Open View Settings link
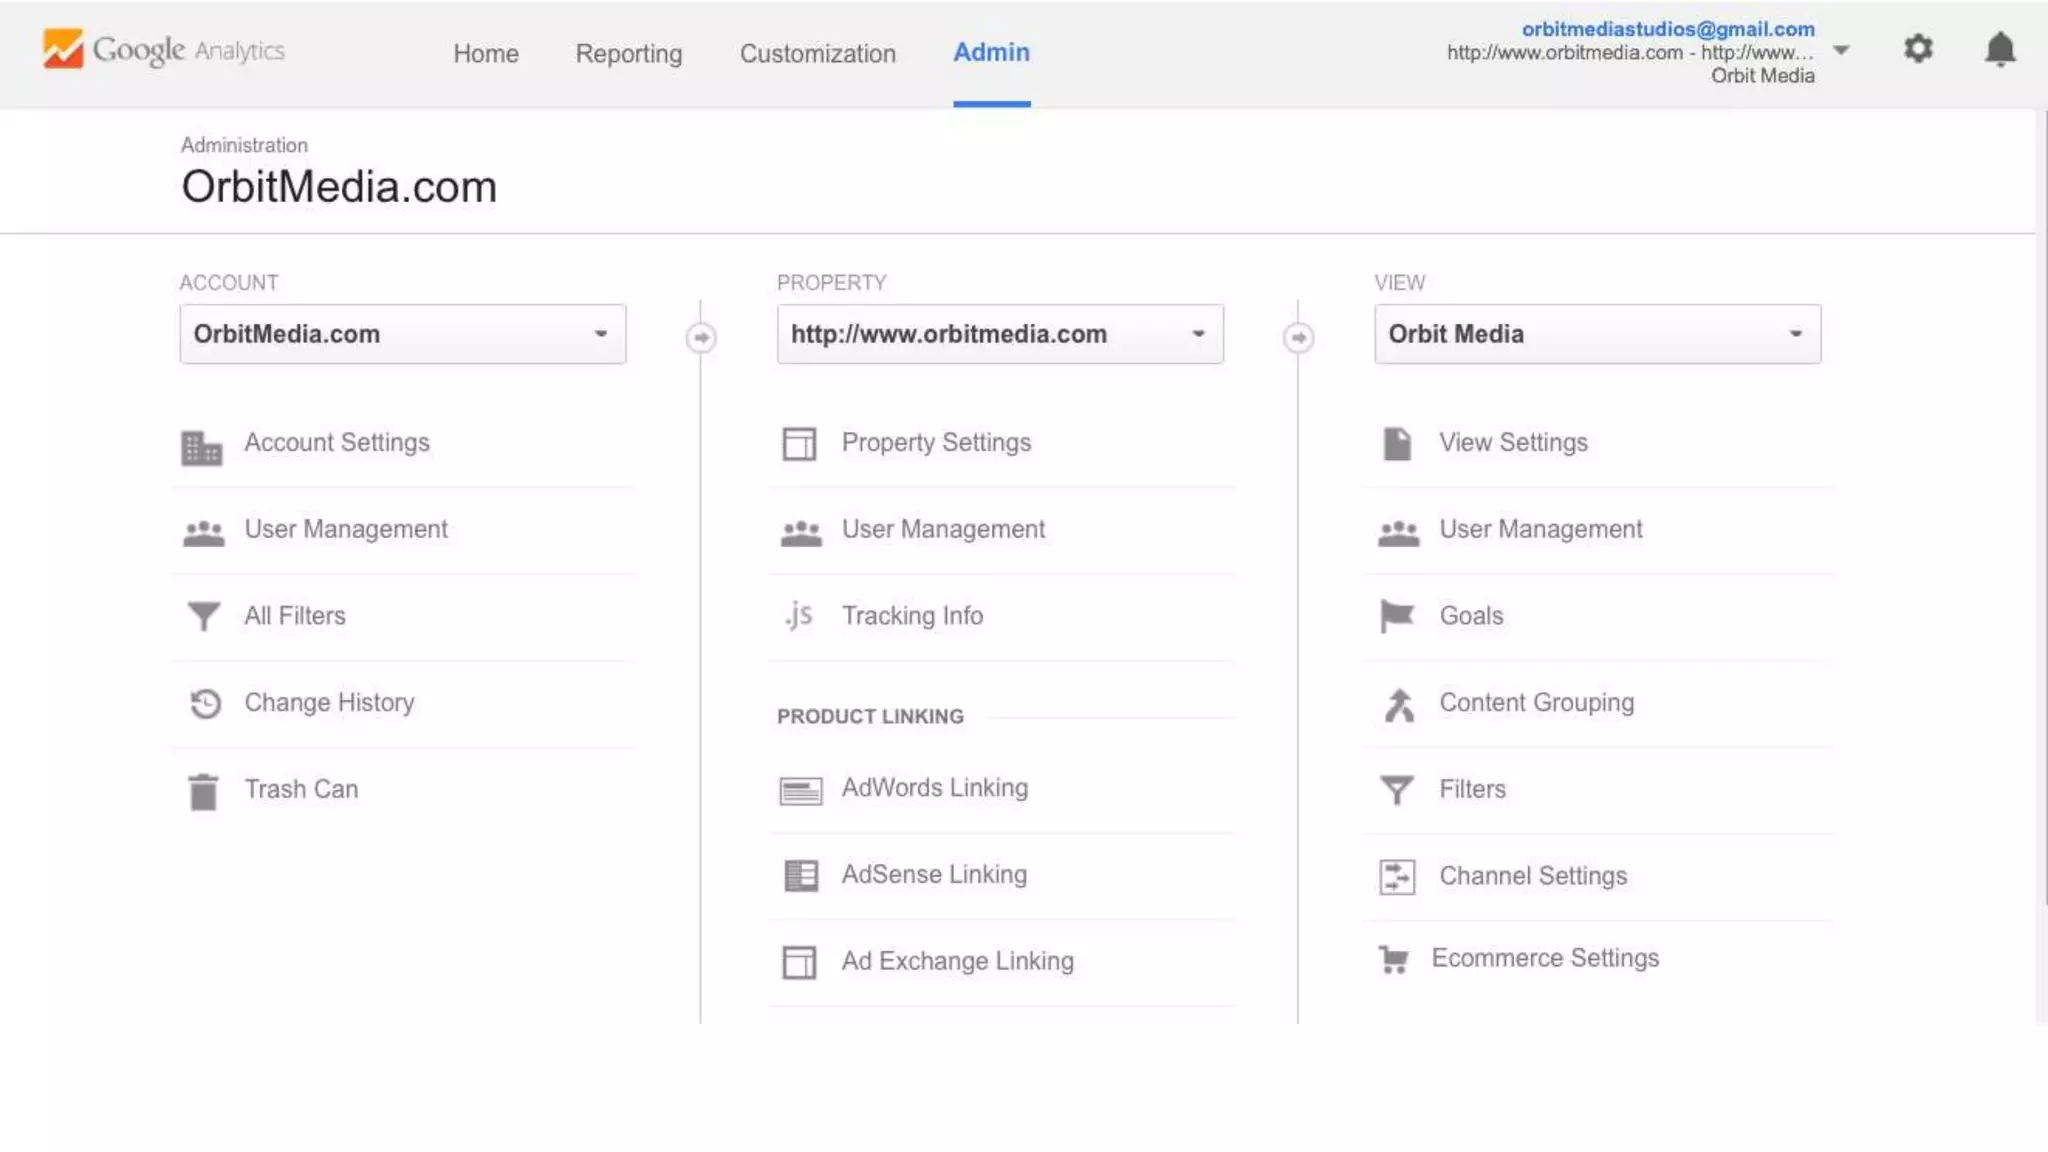2048x1152 pixels. click(x=1513, y=442)
